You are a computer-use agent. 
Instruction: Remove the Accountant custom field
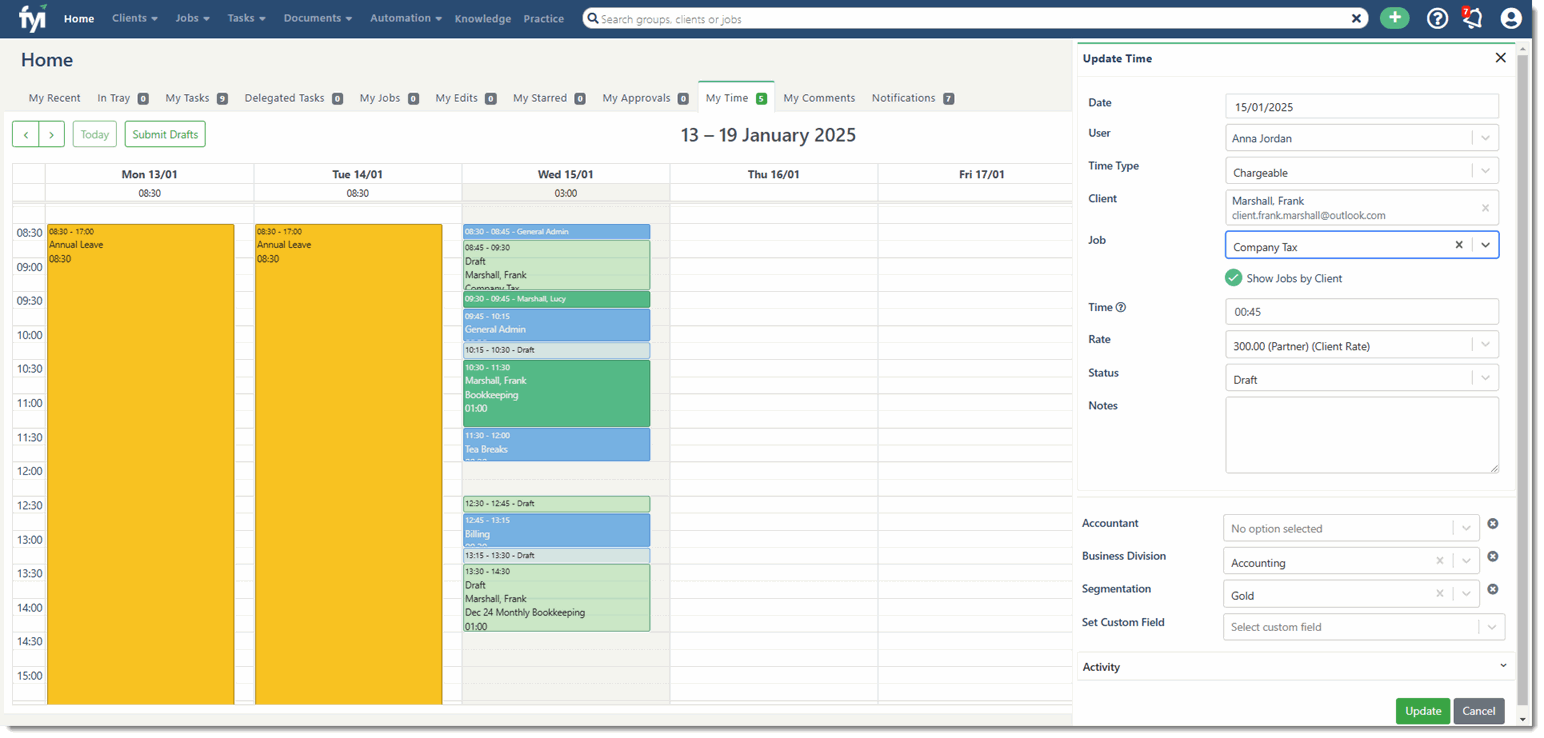[1493, 524]
